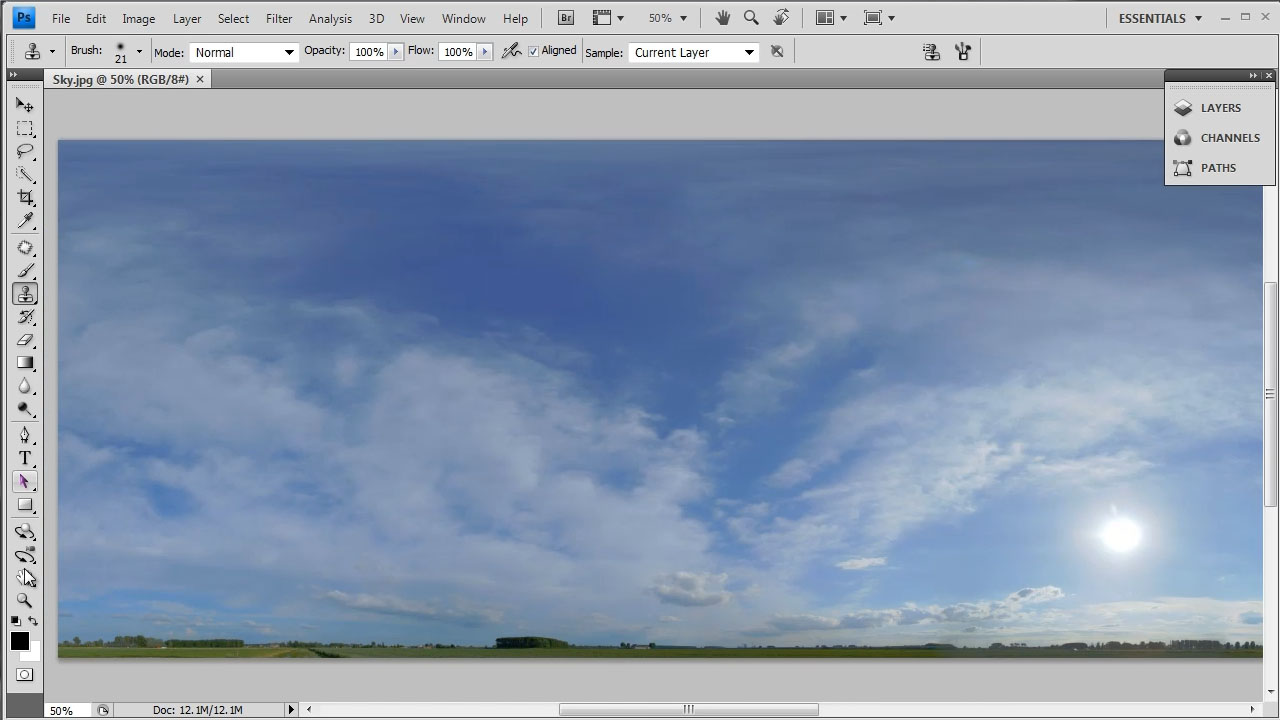Viewport: 1280px width, 720px height.
Task: Activate Zoom tool in application bar
Action: pyautogui.click(x=751, y=18)
